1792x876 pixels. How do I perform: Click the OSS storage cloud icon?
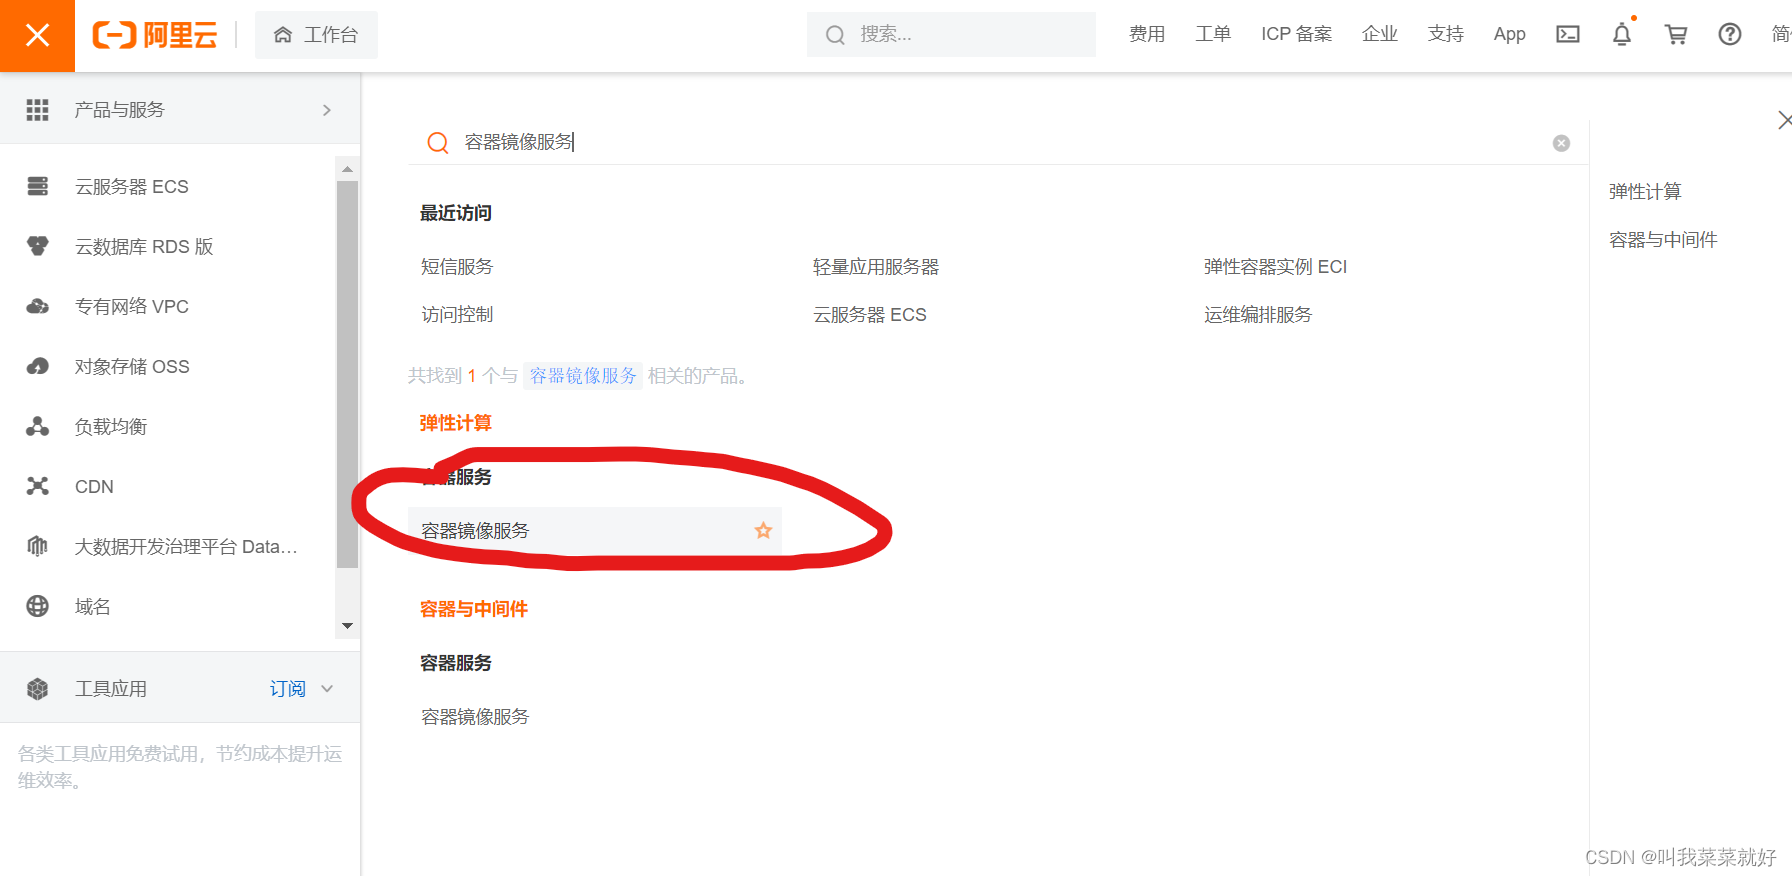pyautogui.click(x=37, y=366)
